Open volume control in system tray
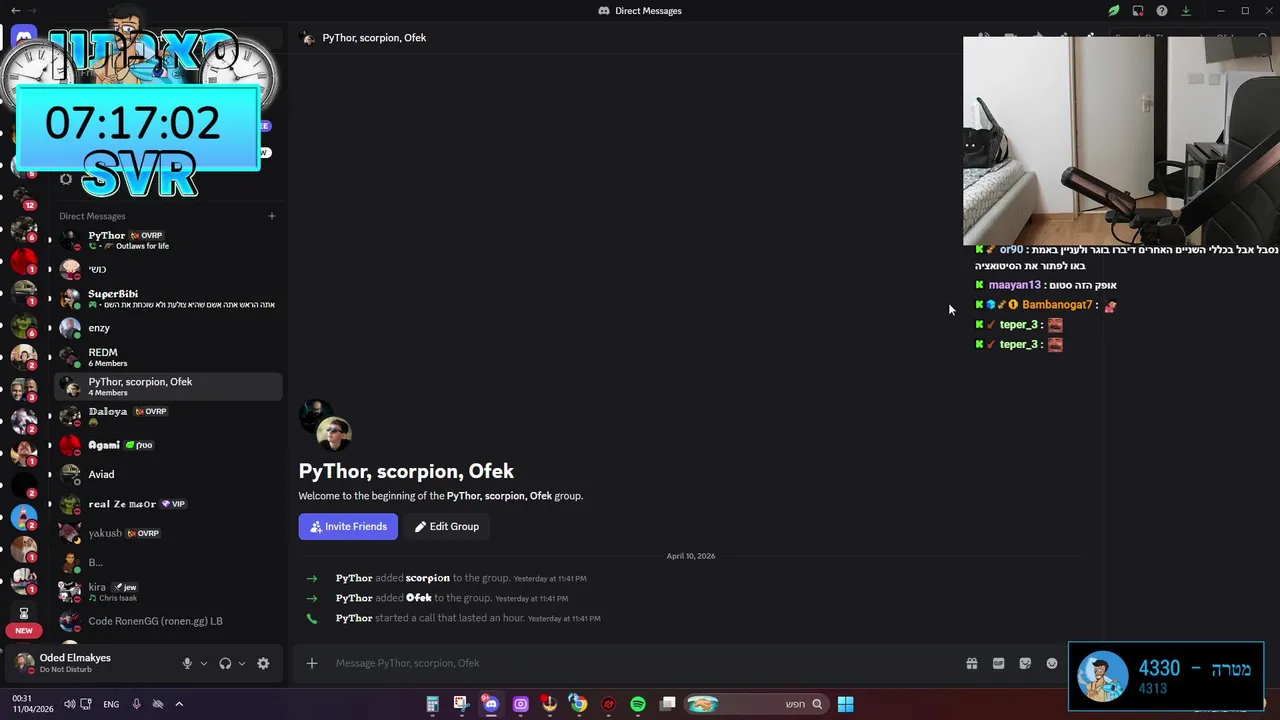The image size is (1280, 720). [x=69, y=704]
